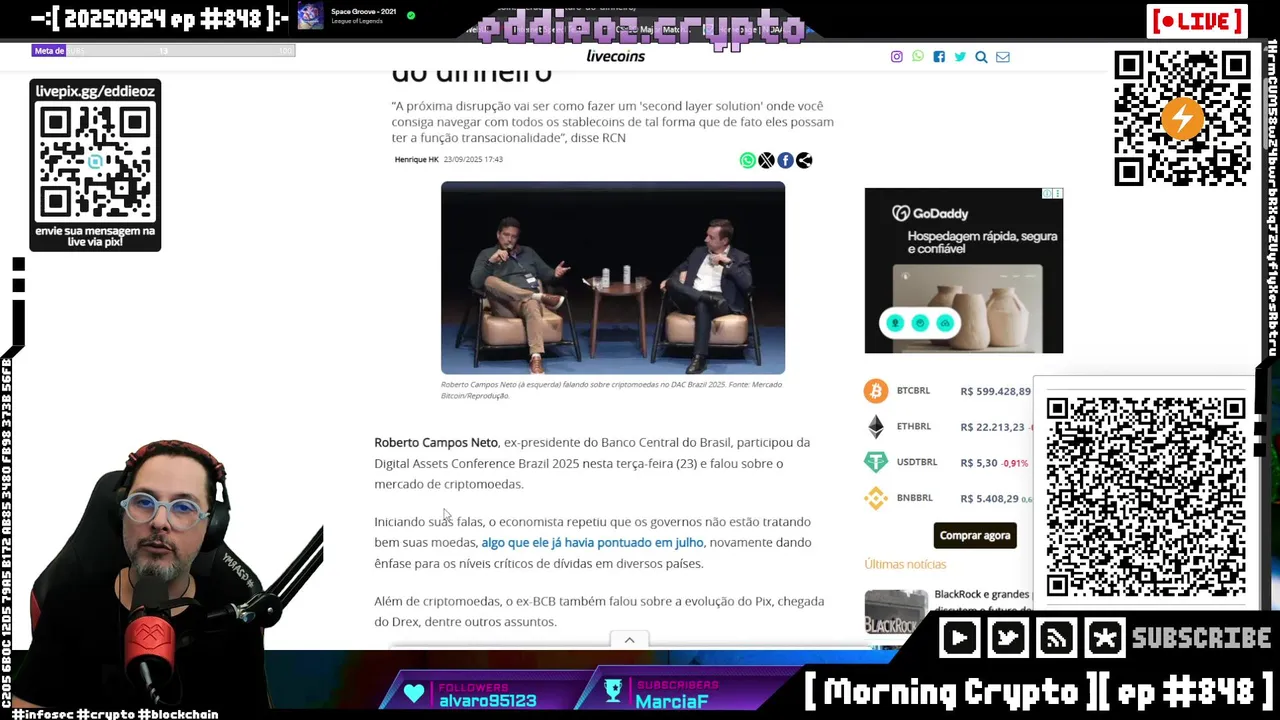The image size is (1280, 720).
Task: Open author link Henrique HK
Action: (416, 160)
